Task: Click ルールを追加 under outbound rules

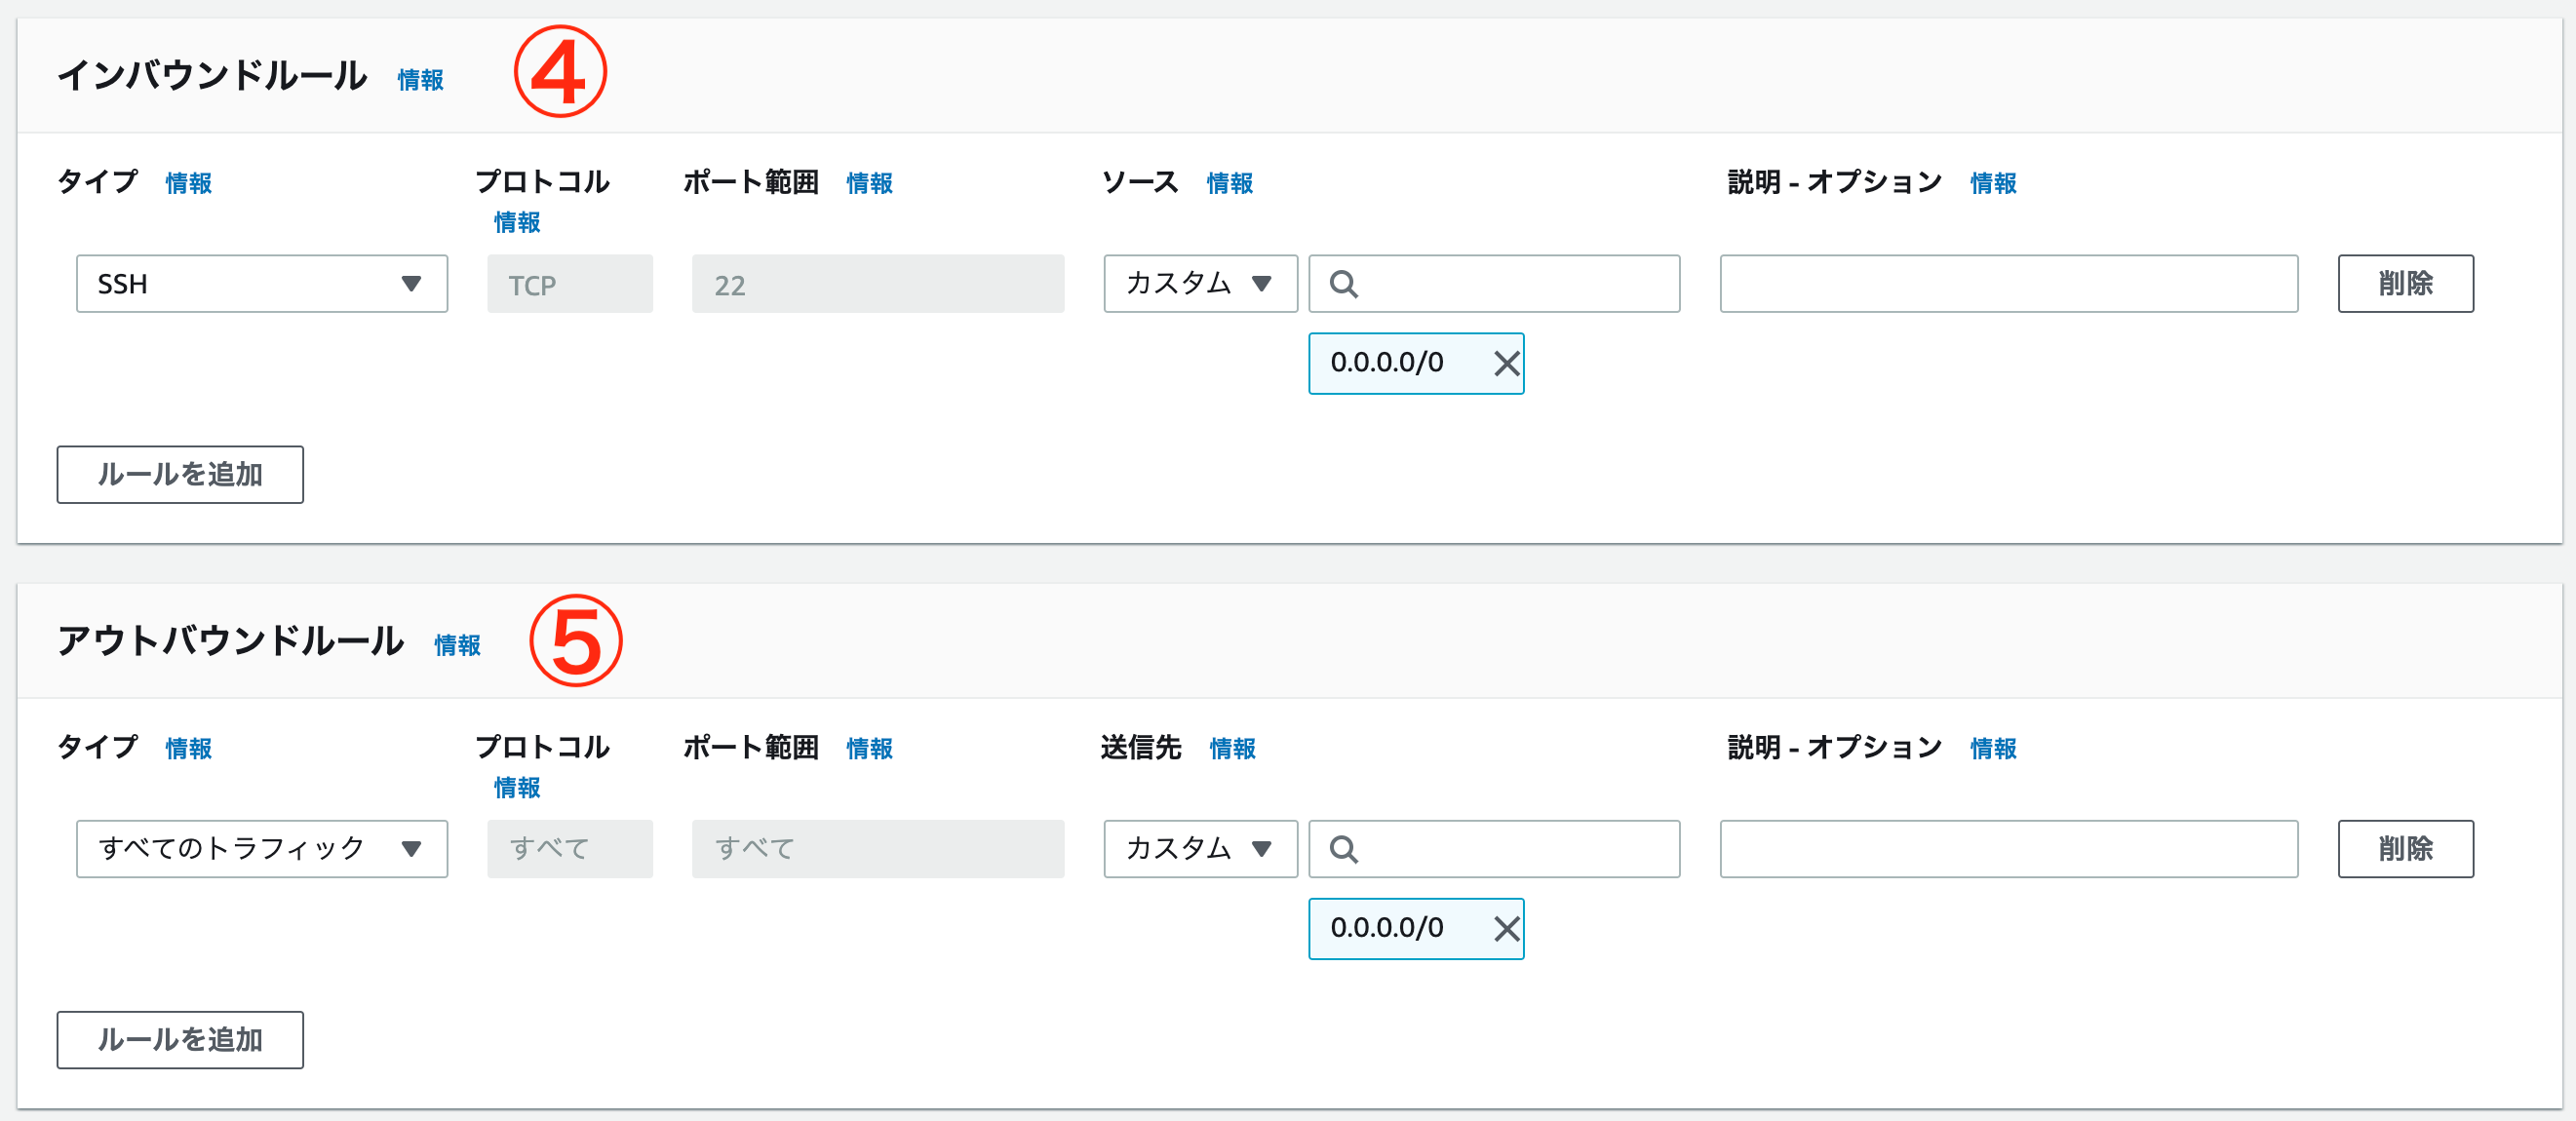Action: point(180,1040)
